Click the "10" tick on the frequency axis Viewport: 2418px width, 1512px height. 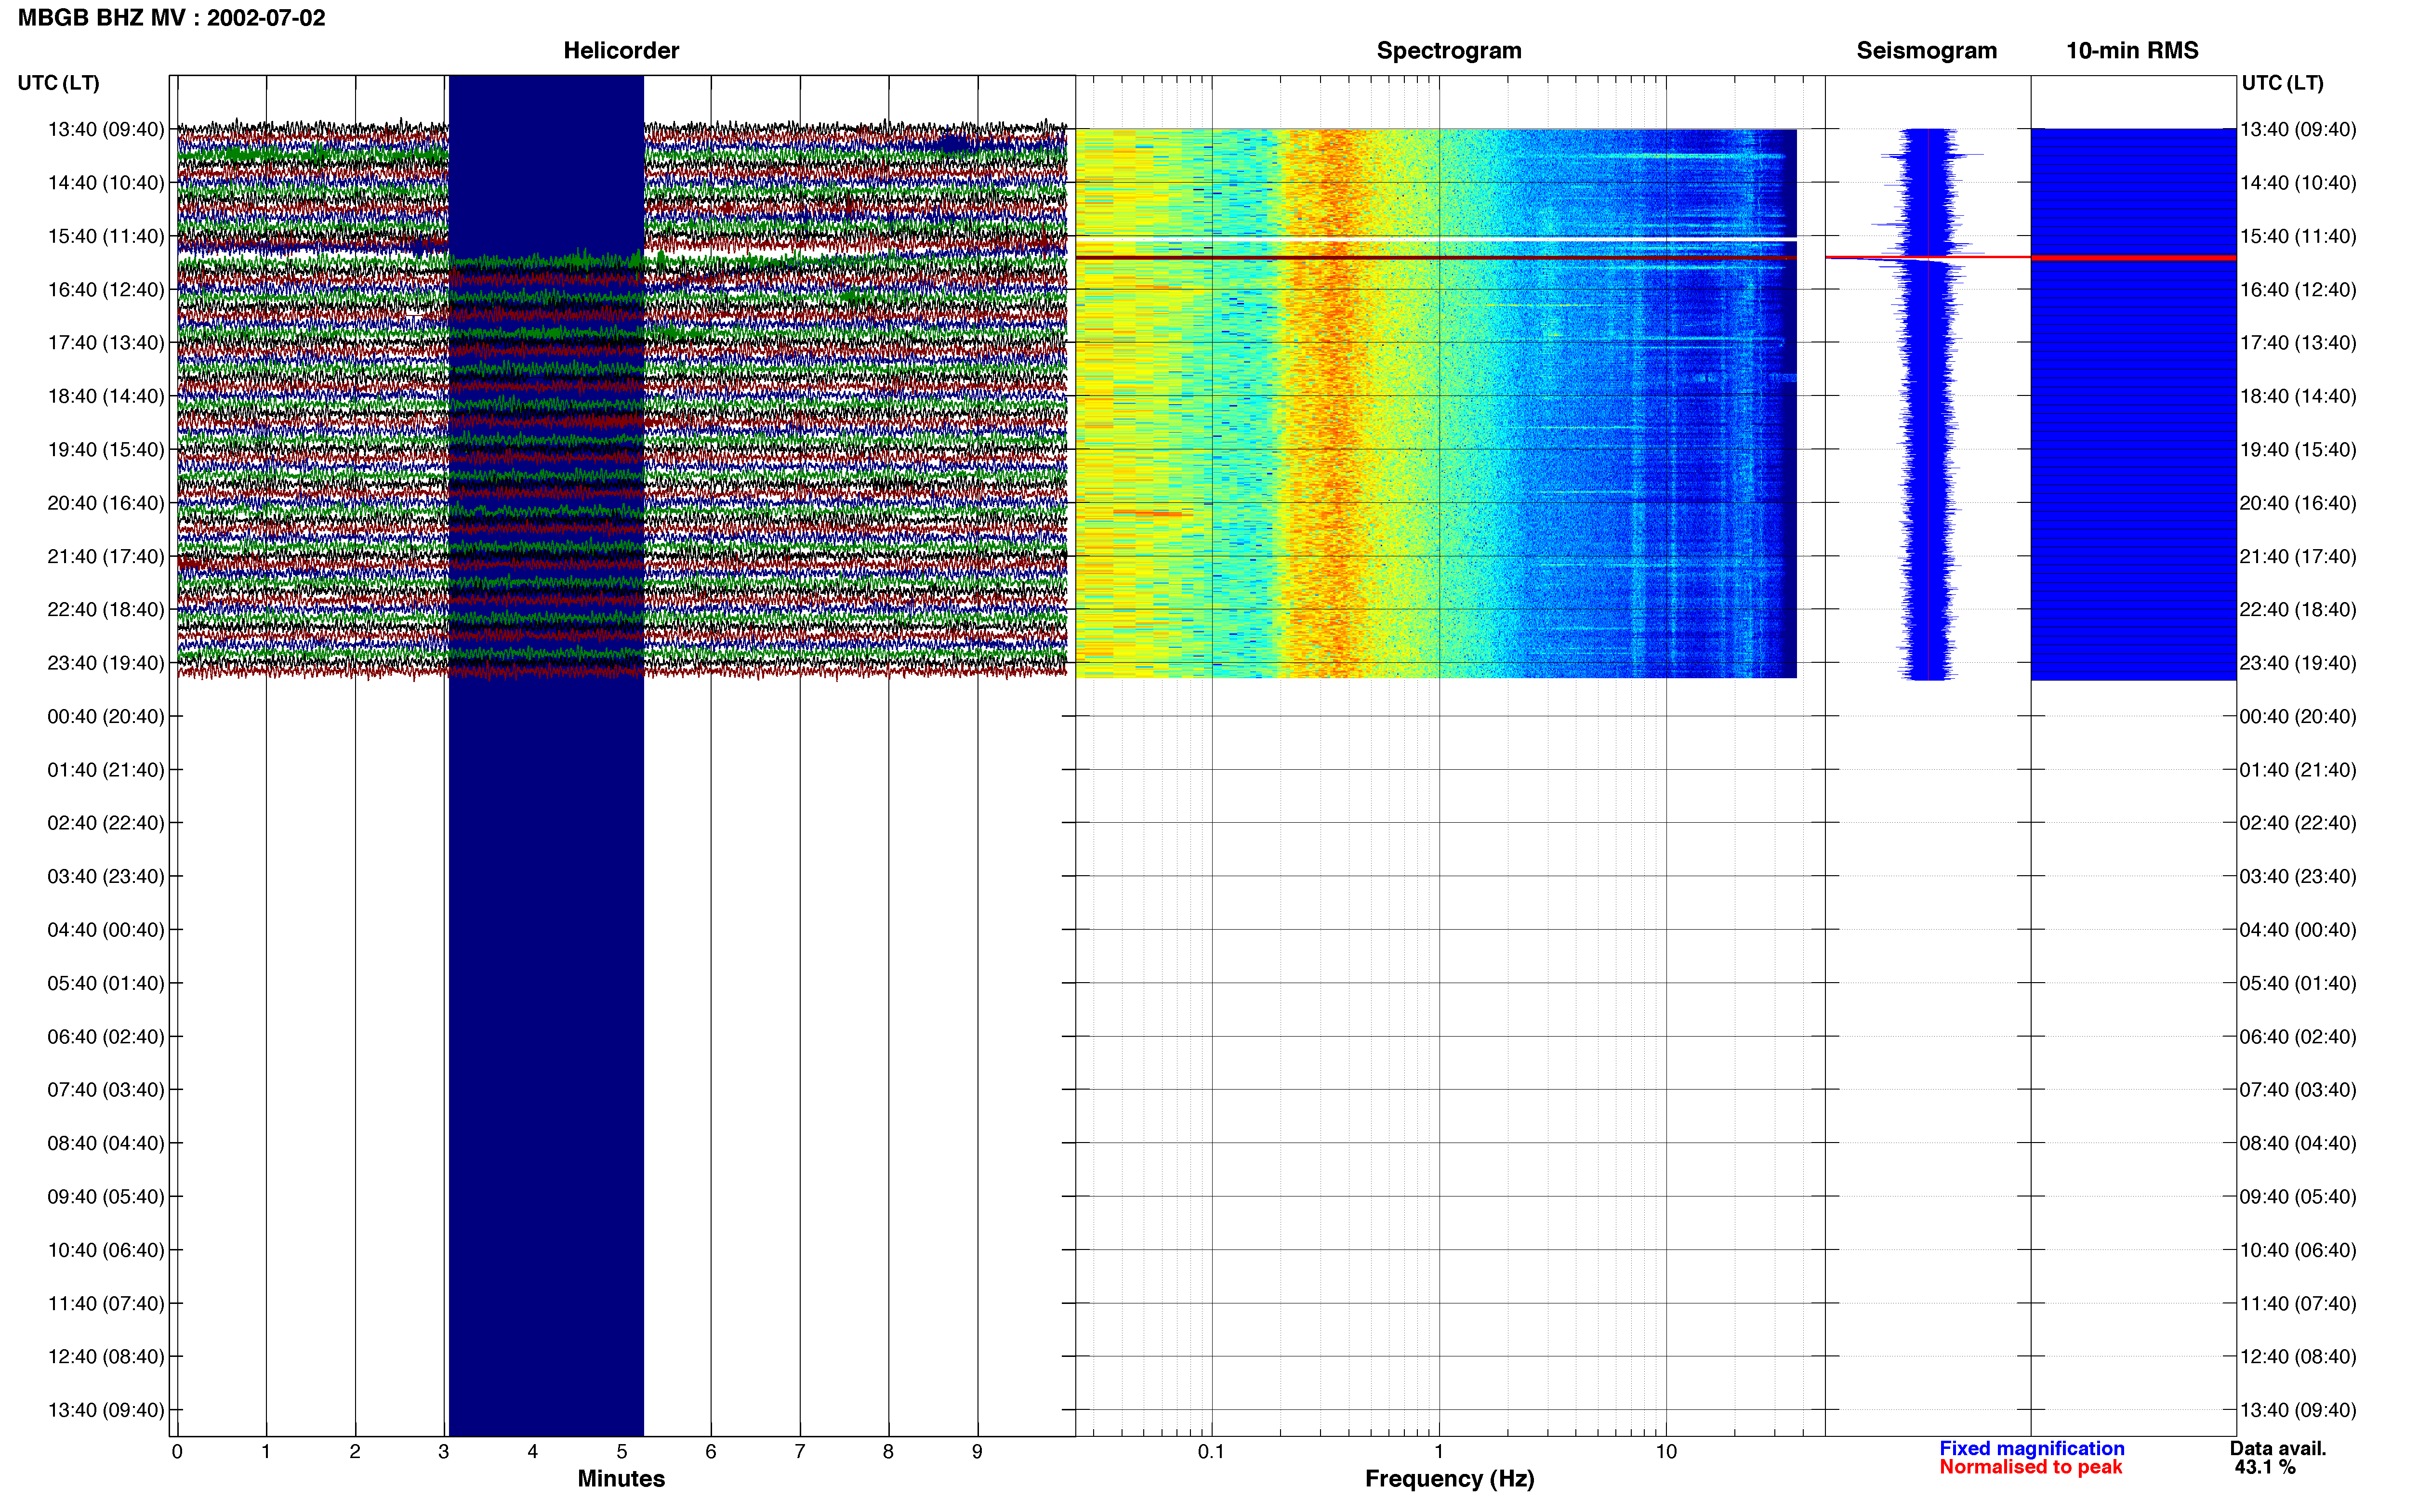tap(1666, 1452)
